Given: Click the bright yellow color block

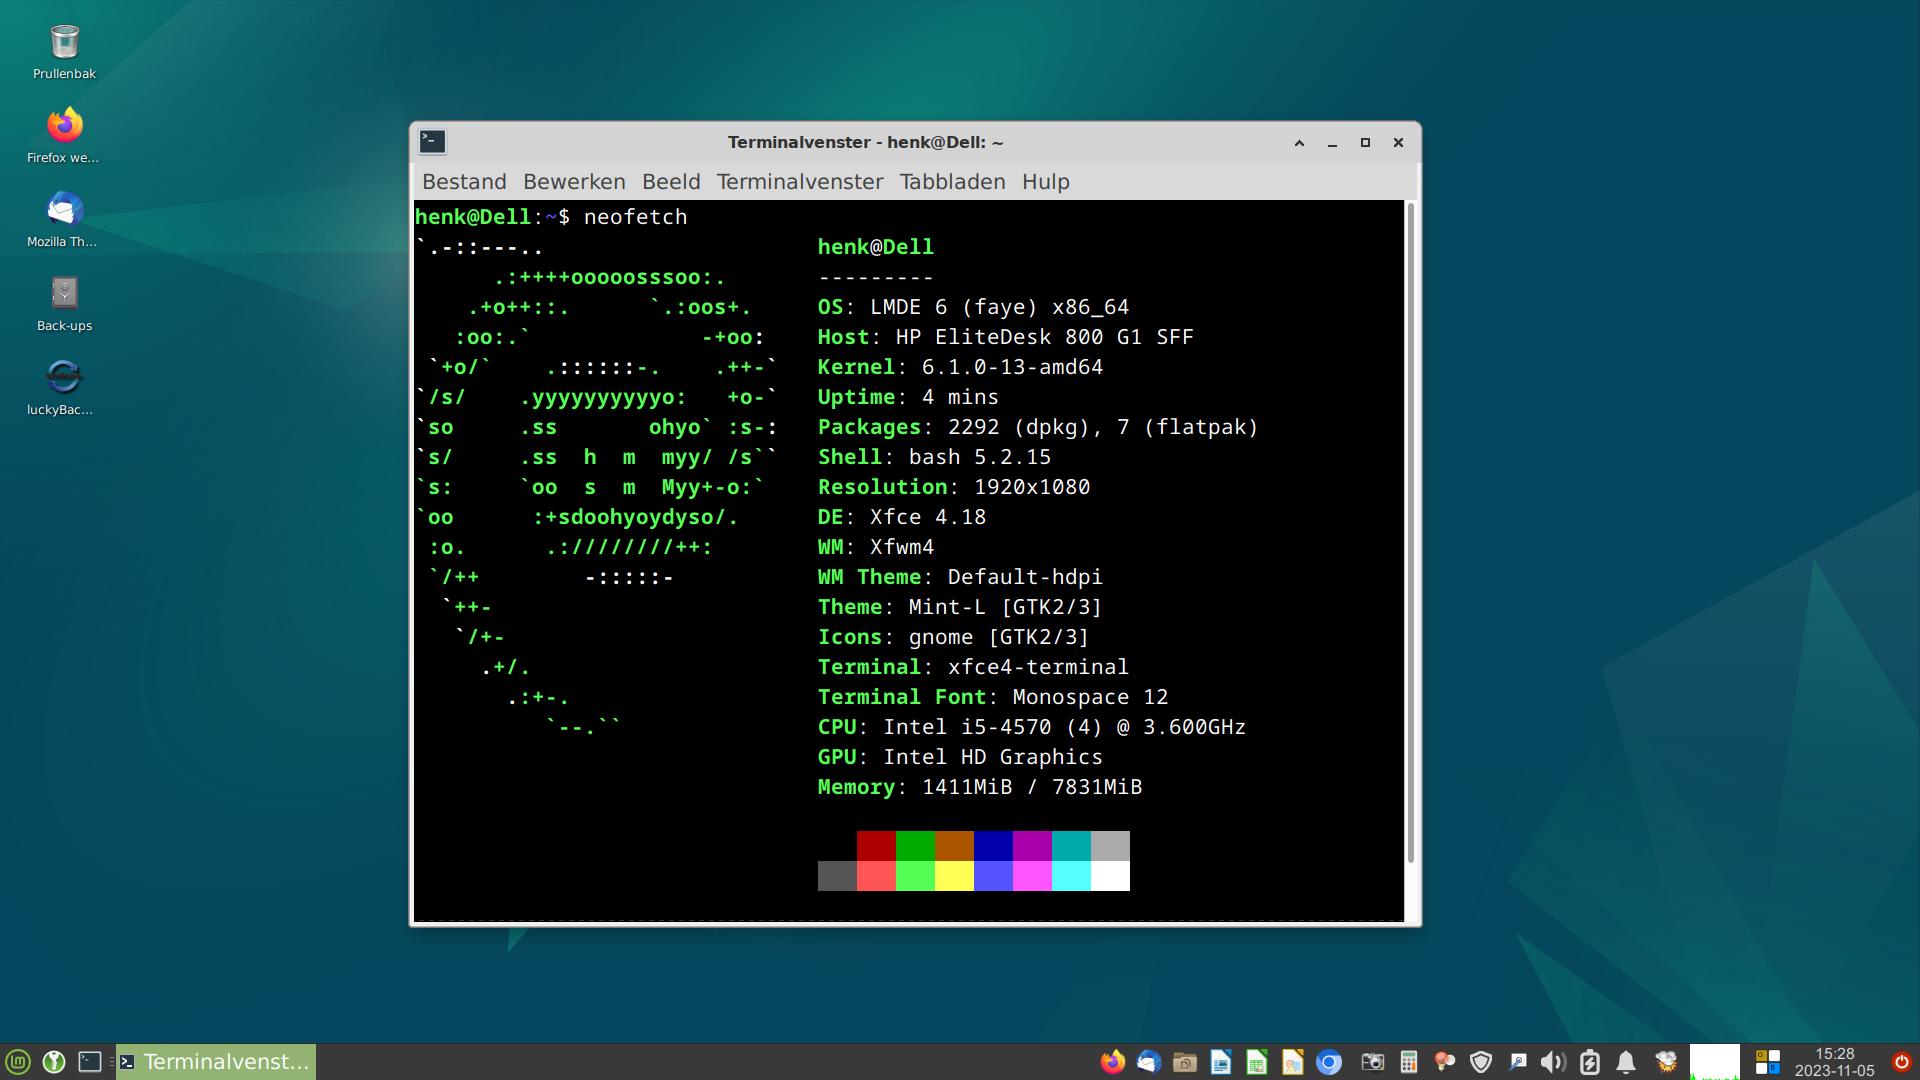Looking at the screenshot, I should point(954,876).
